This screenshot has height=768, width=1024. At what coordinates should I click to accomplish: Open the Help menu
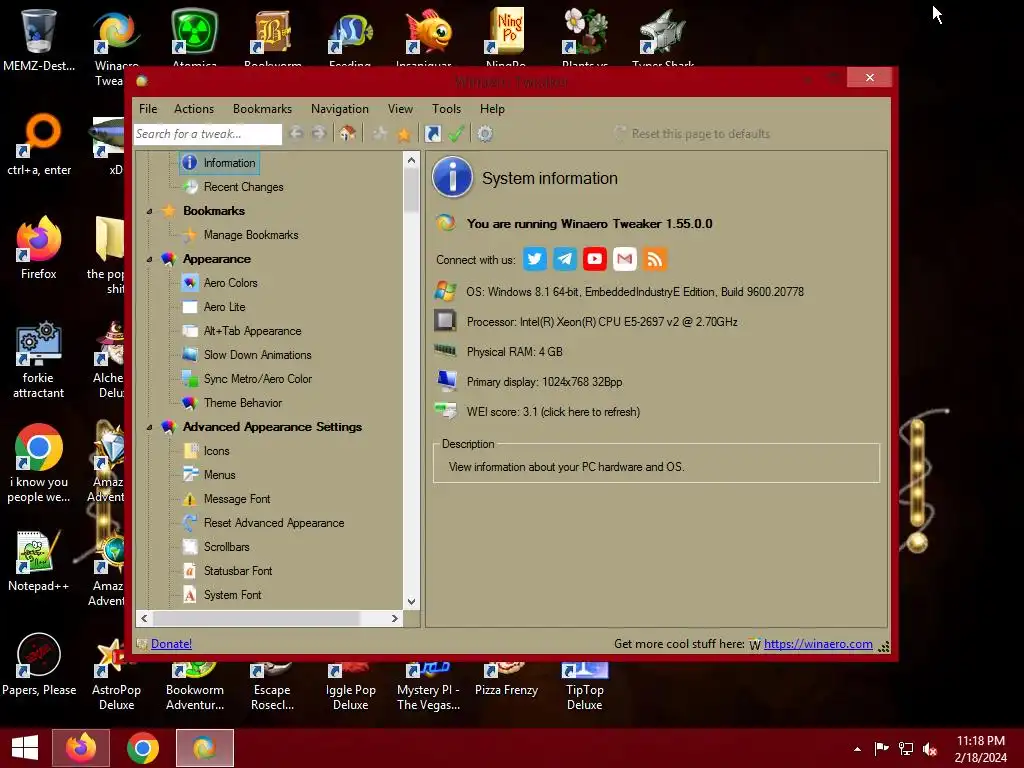(x=492, y=109)
